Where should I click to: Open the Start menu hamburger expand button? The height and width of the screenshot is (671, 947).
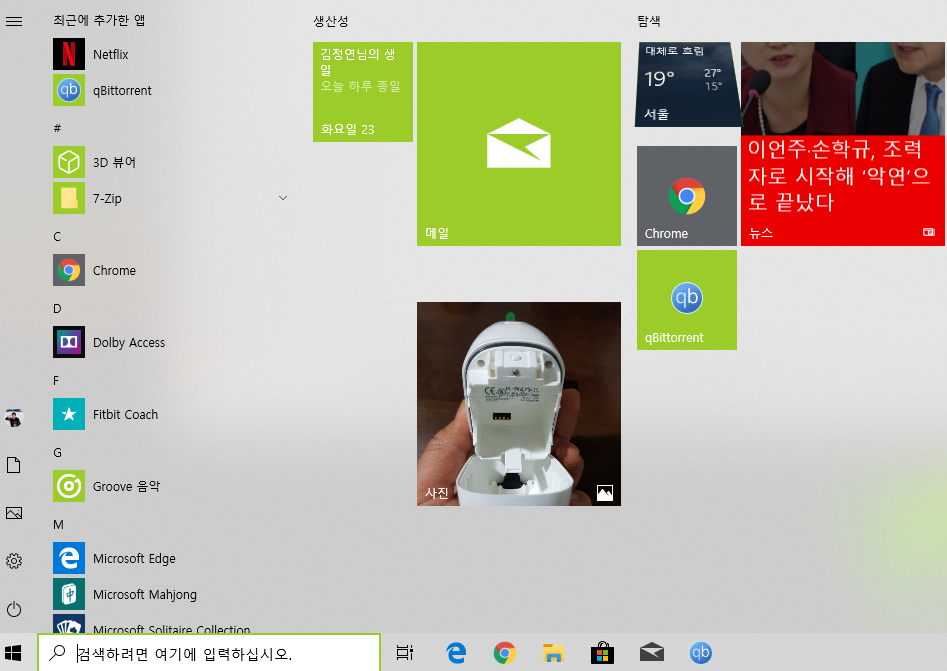[14, 21]
